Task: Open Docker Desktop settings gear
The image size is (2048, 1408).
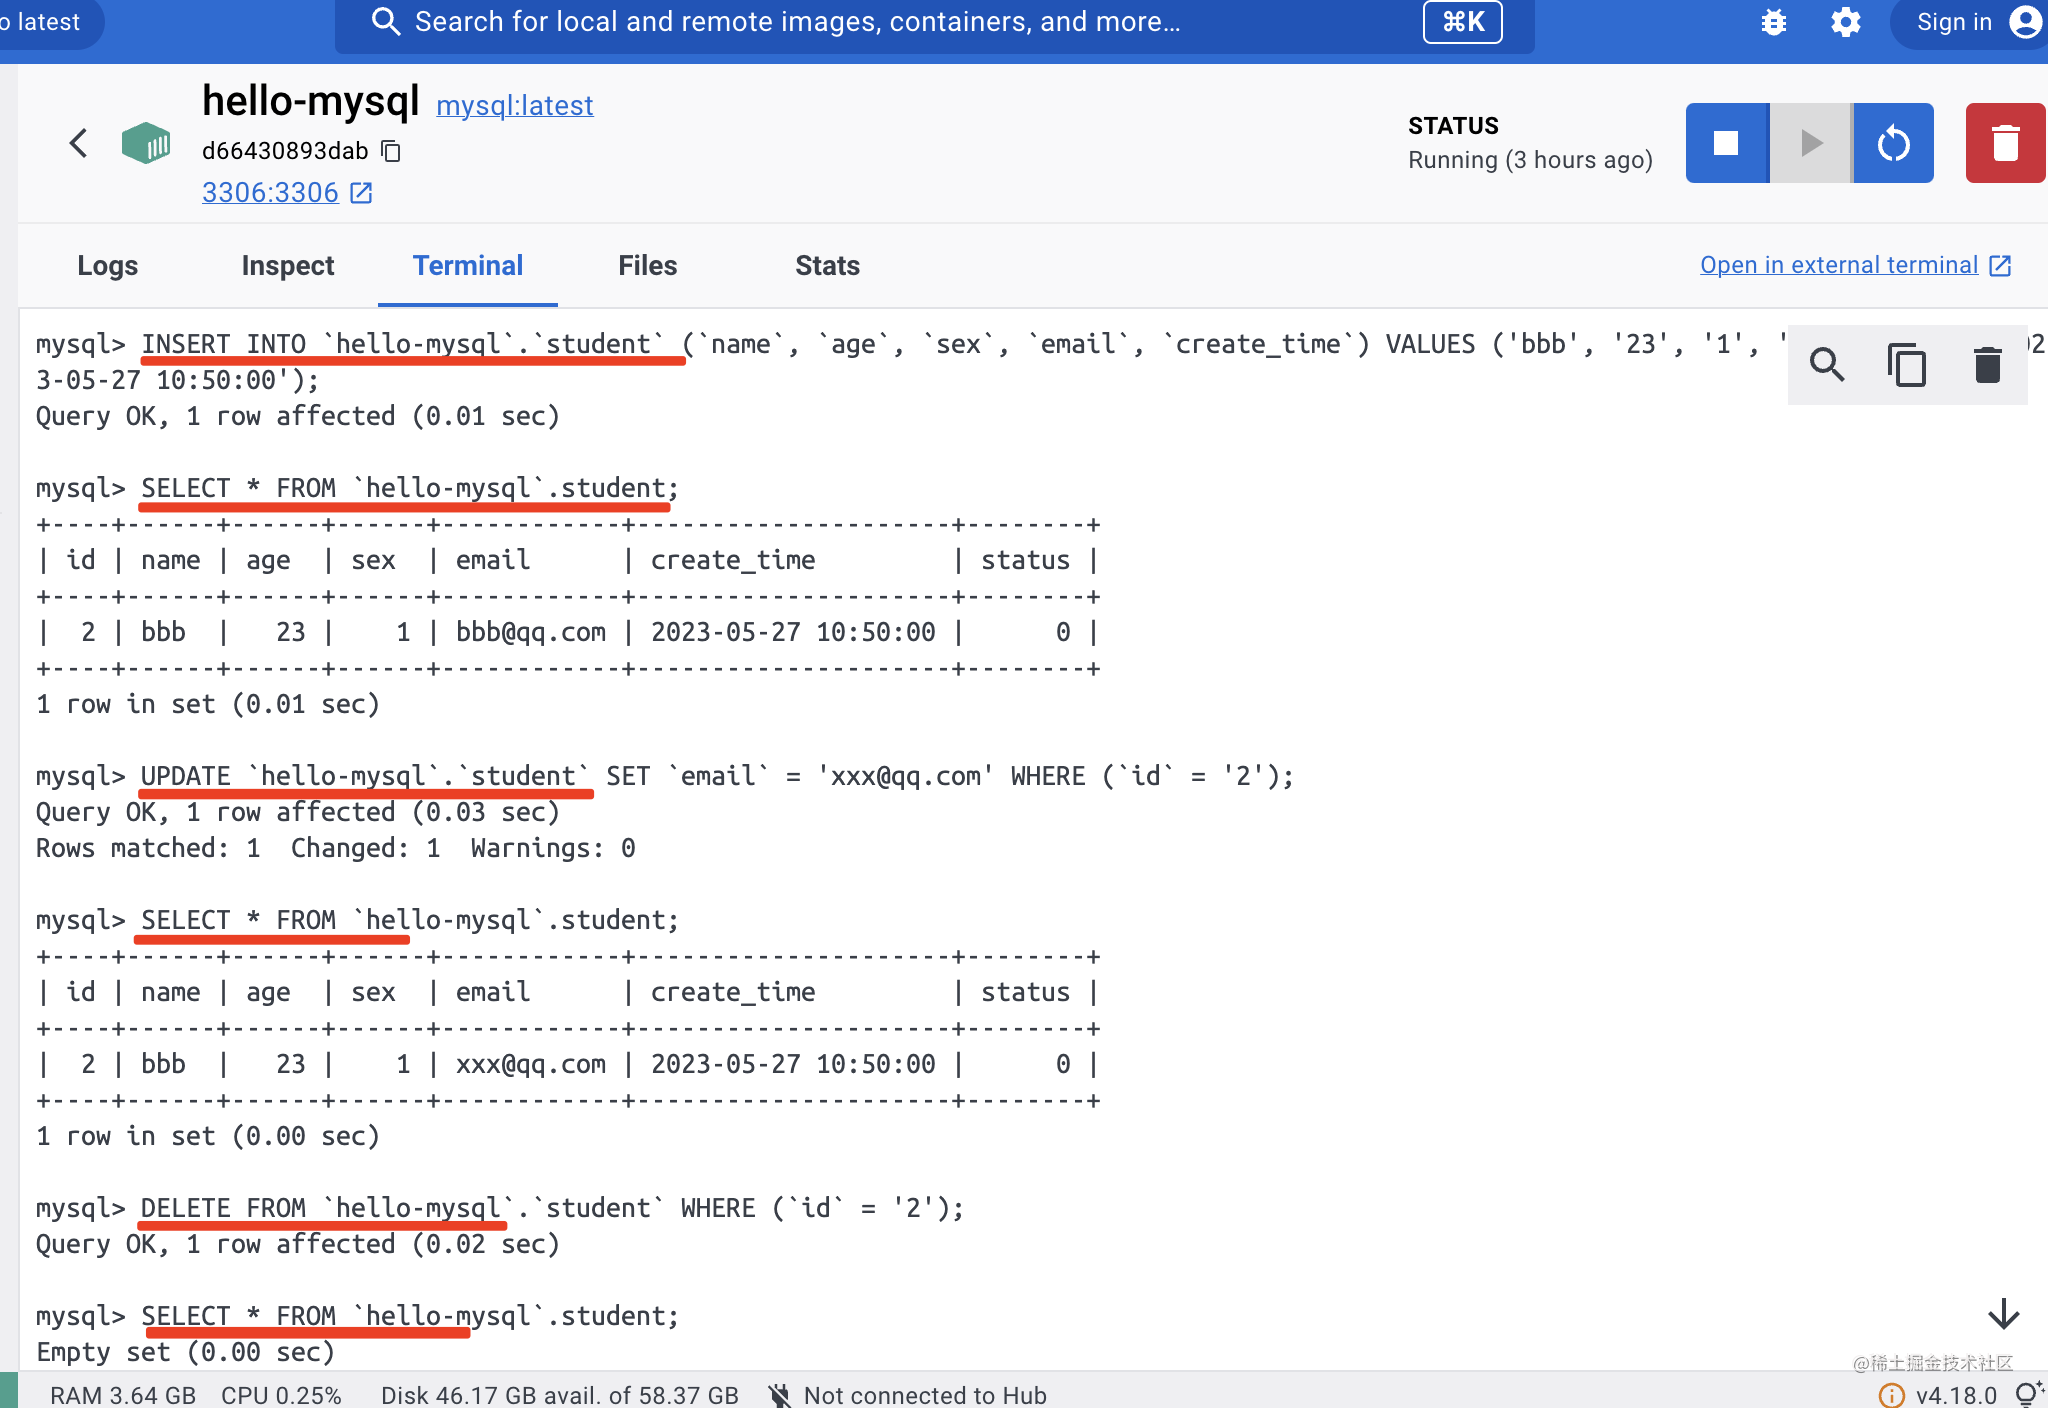Action: click(1845, 22)
